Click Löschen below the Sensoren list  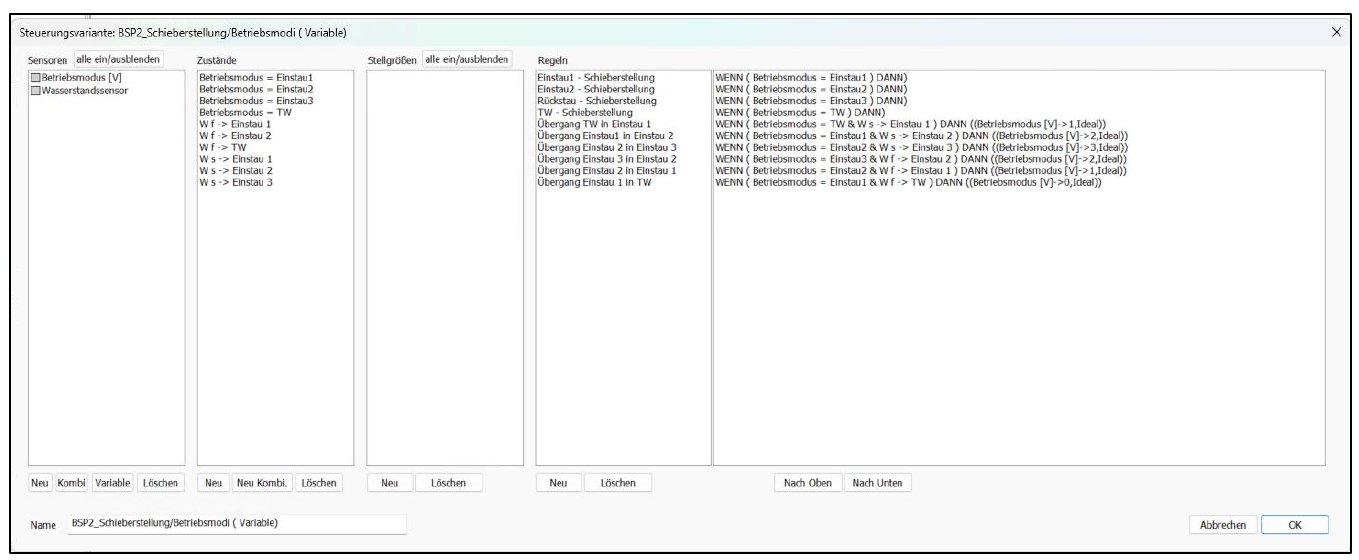point(161,483)
